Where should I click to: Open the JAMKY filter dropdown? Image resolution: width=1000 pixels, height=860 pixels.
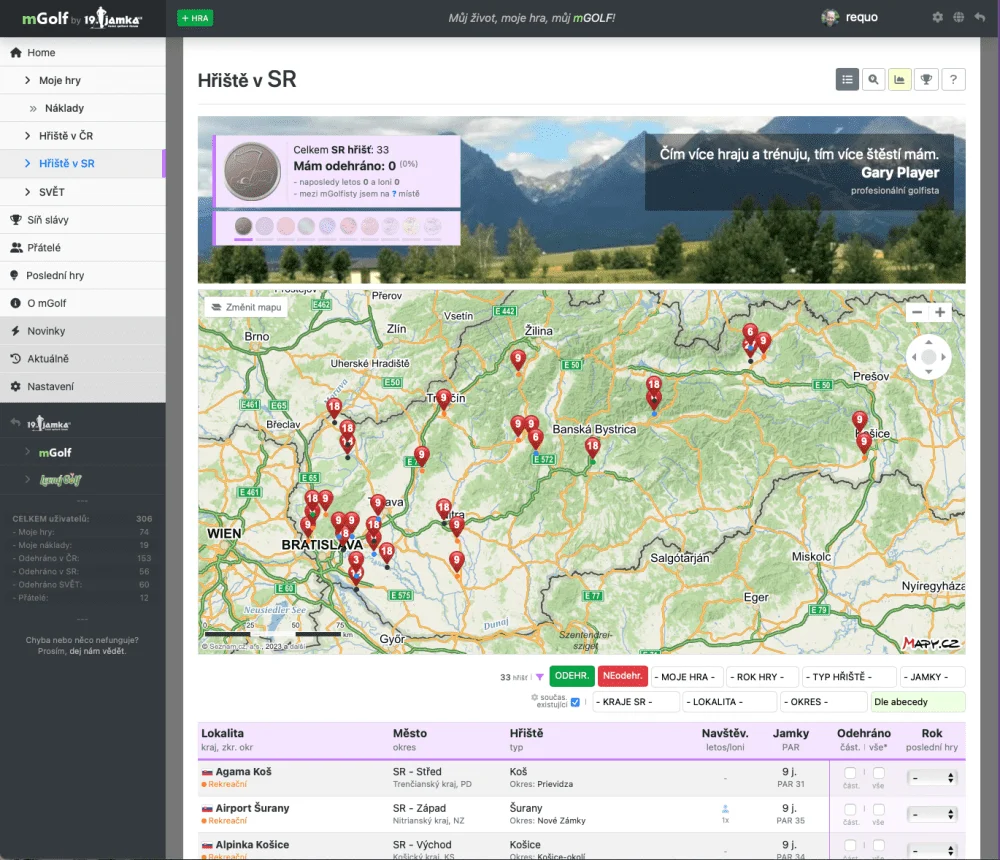pyautogui.click(x=932, y=677)
